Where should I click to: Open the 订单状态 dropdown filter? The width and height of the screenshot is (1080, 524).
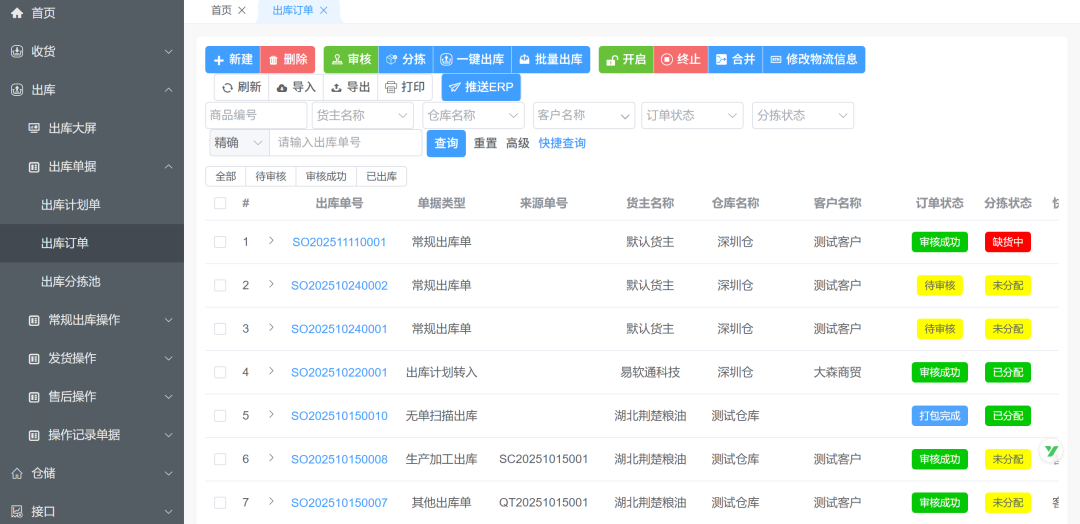coord(692,116)
